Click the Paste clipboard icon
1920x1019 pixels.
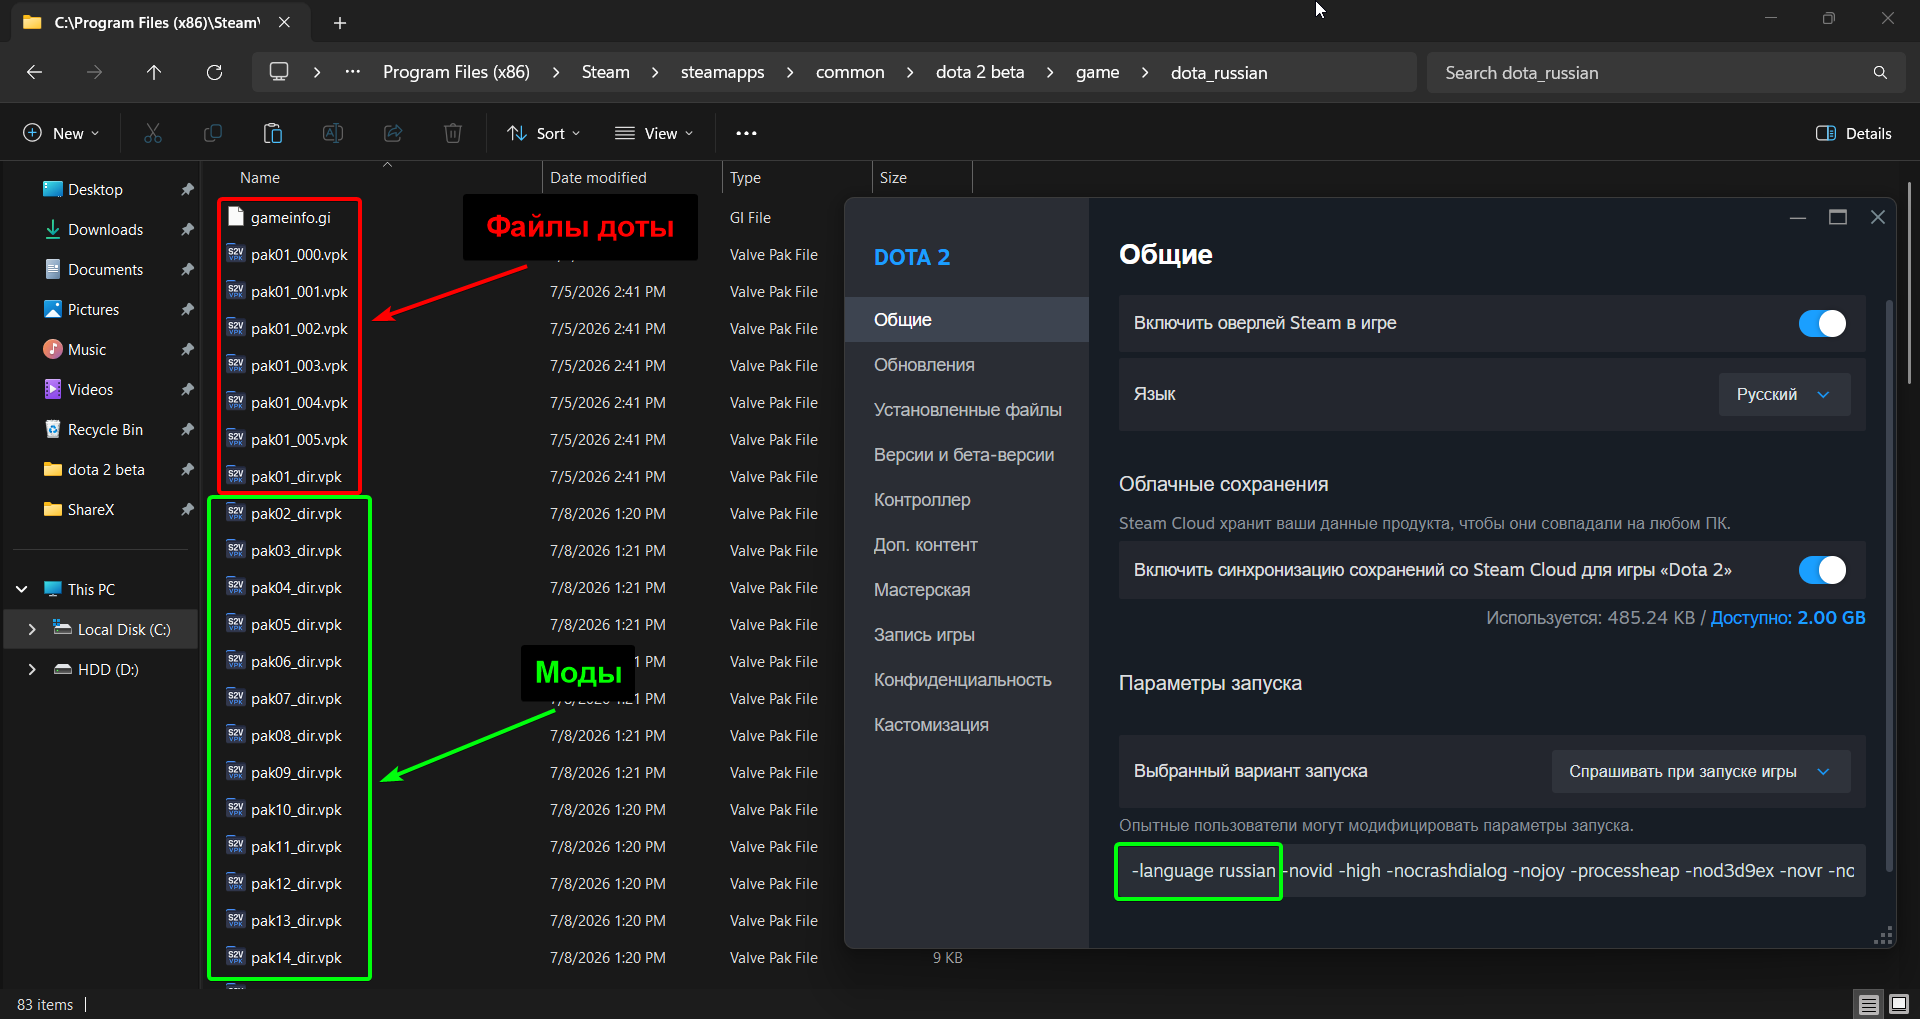tap(273, 133)
